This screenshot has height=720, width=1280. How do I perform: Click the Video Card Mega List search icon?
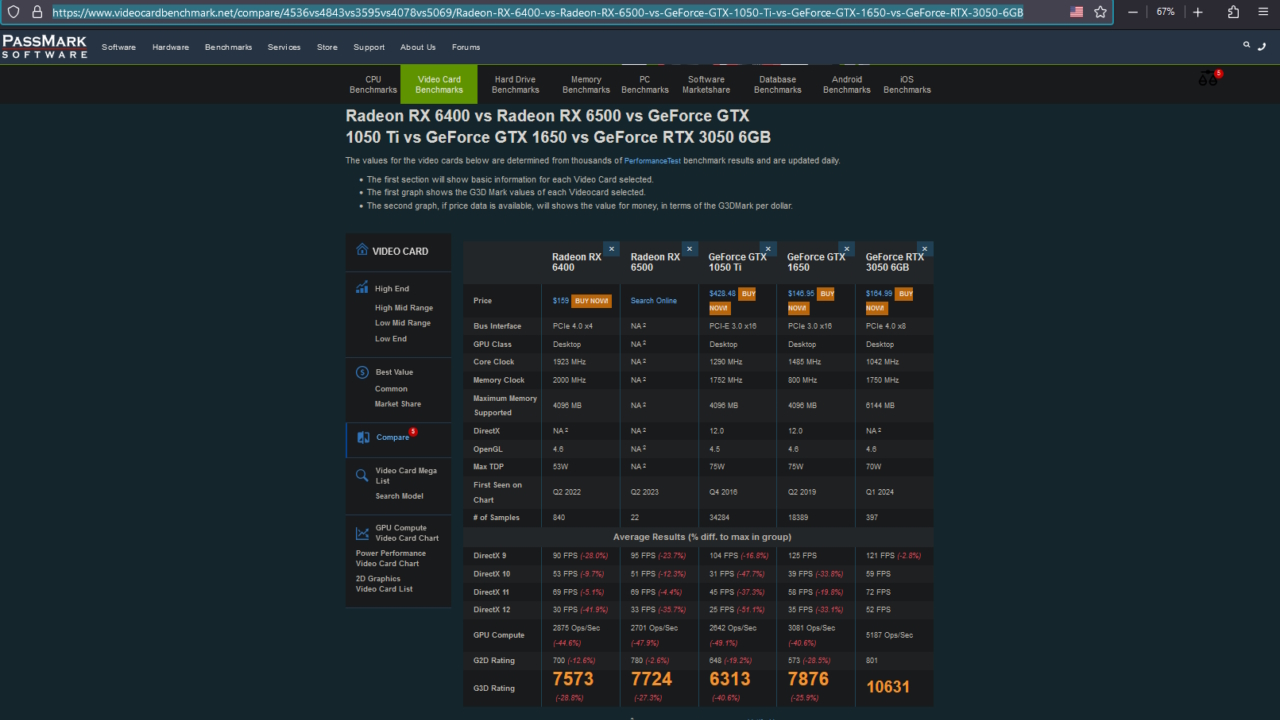362,475
